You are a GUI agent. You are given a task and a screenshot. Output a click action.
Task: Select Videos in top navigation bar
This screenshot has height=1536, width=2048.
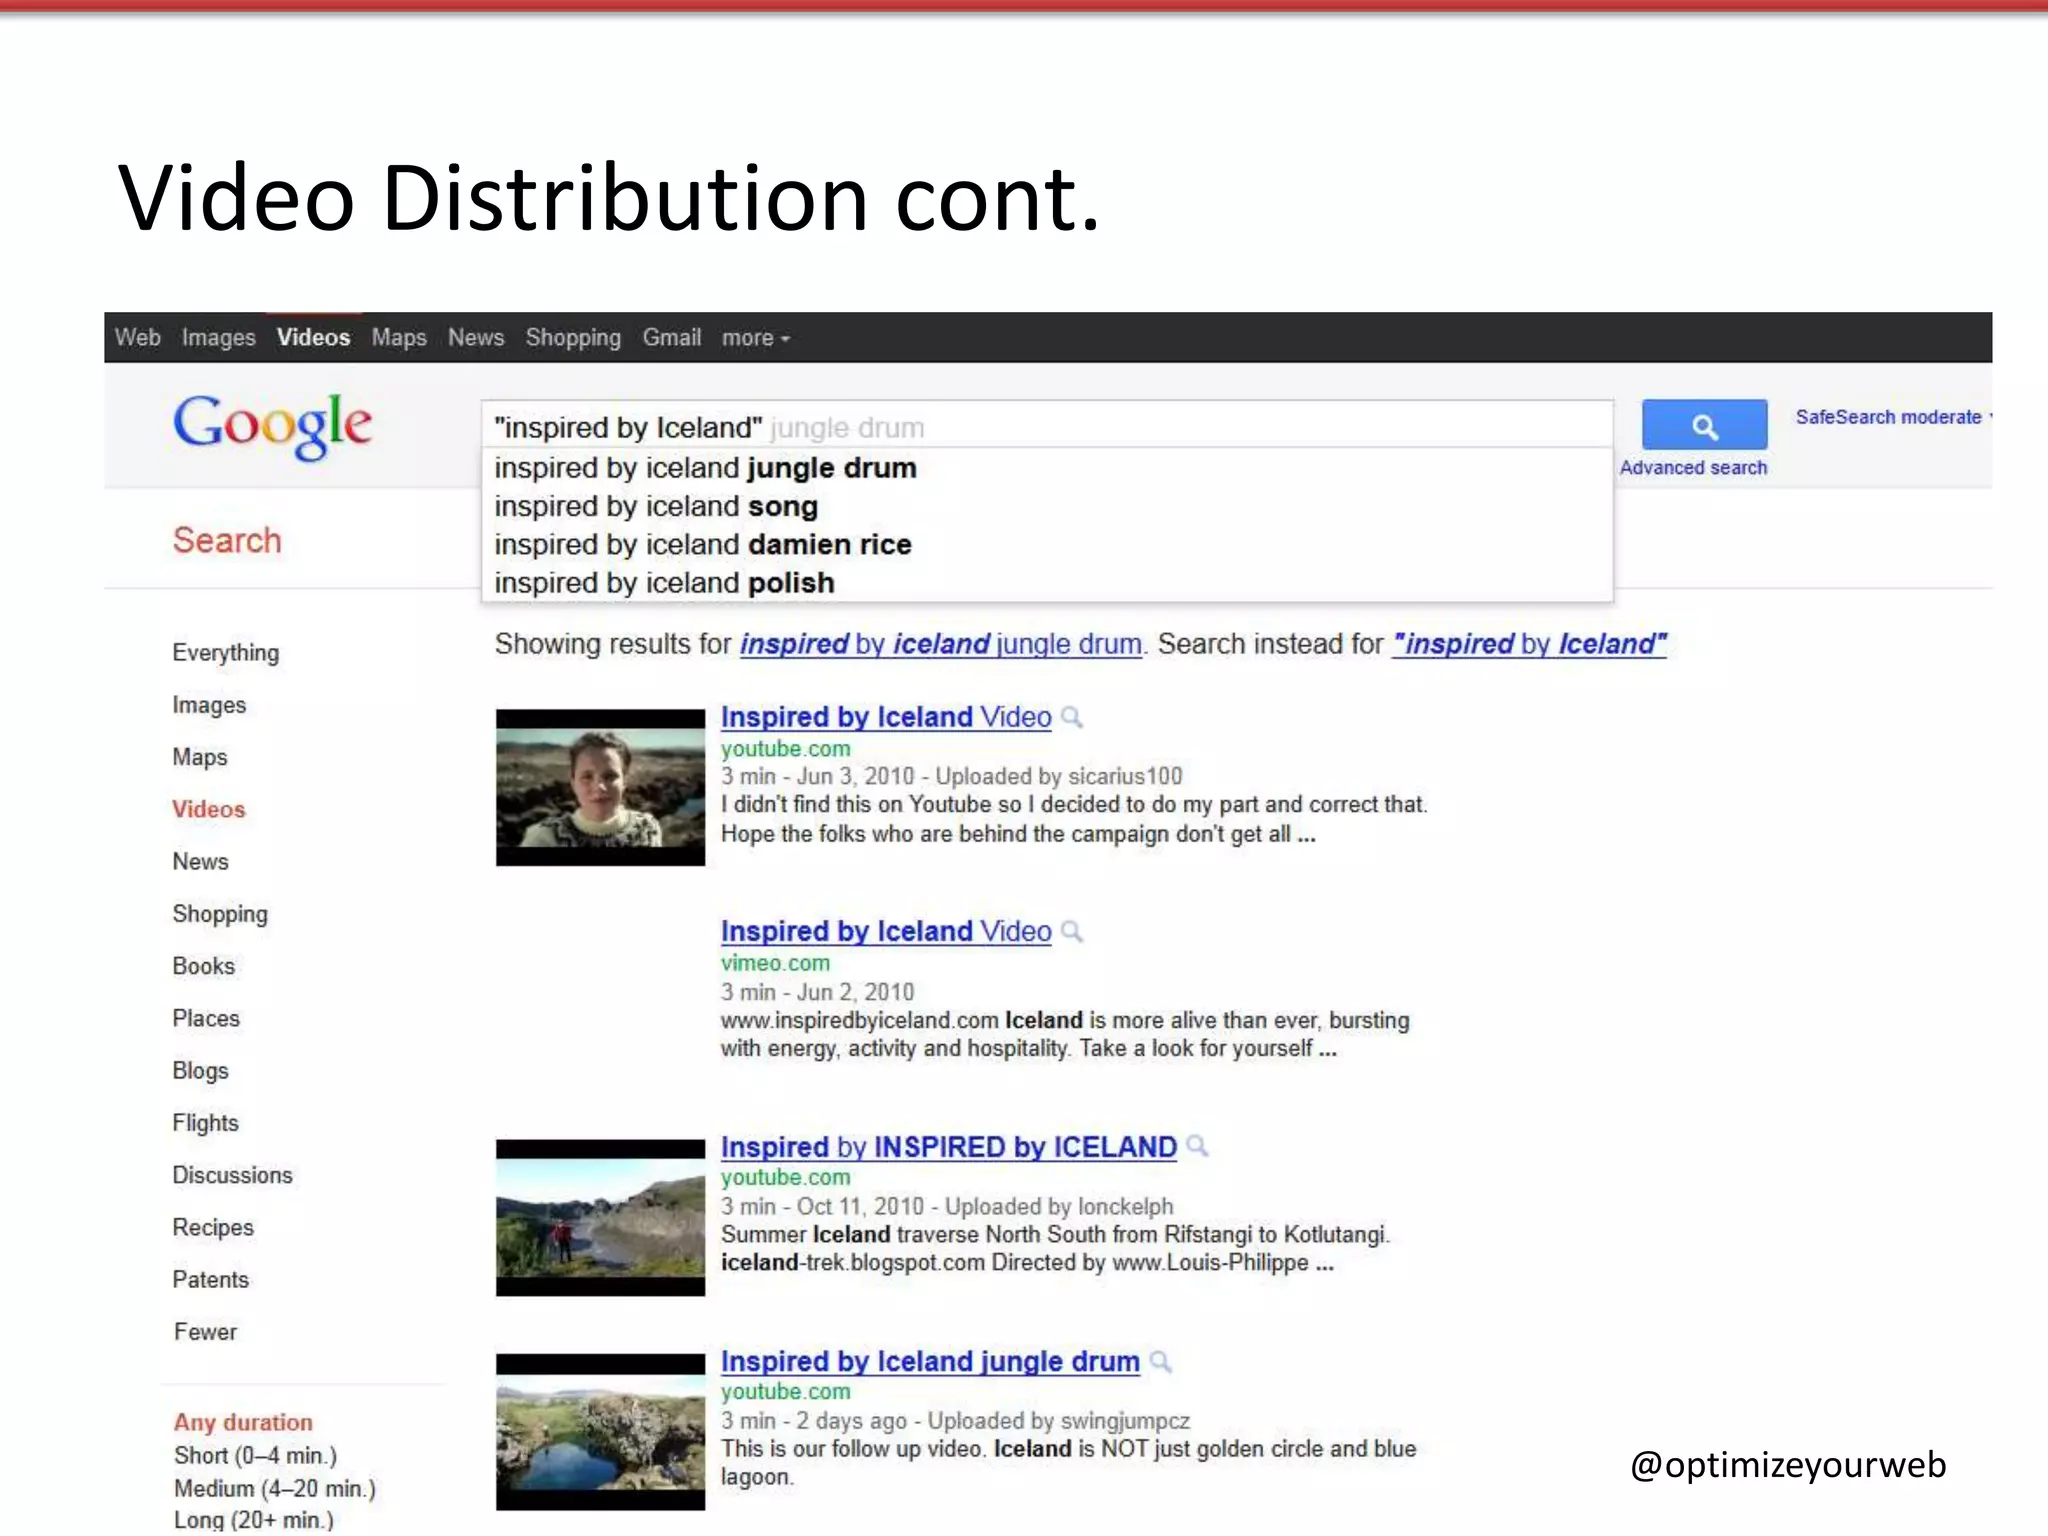(313, 338)
